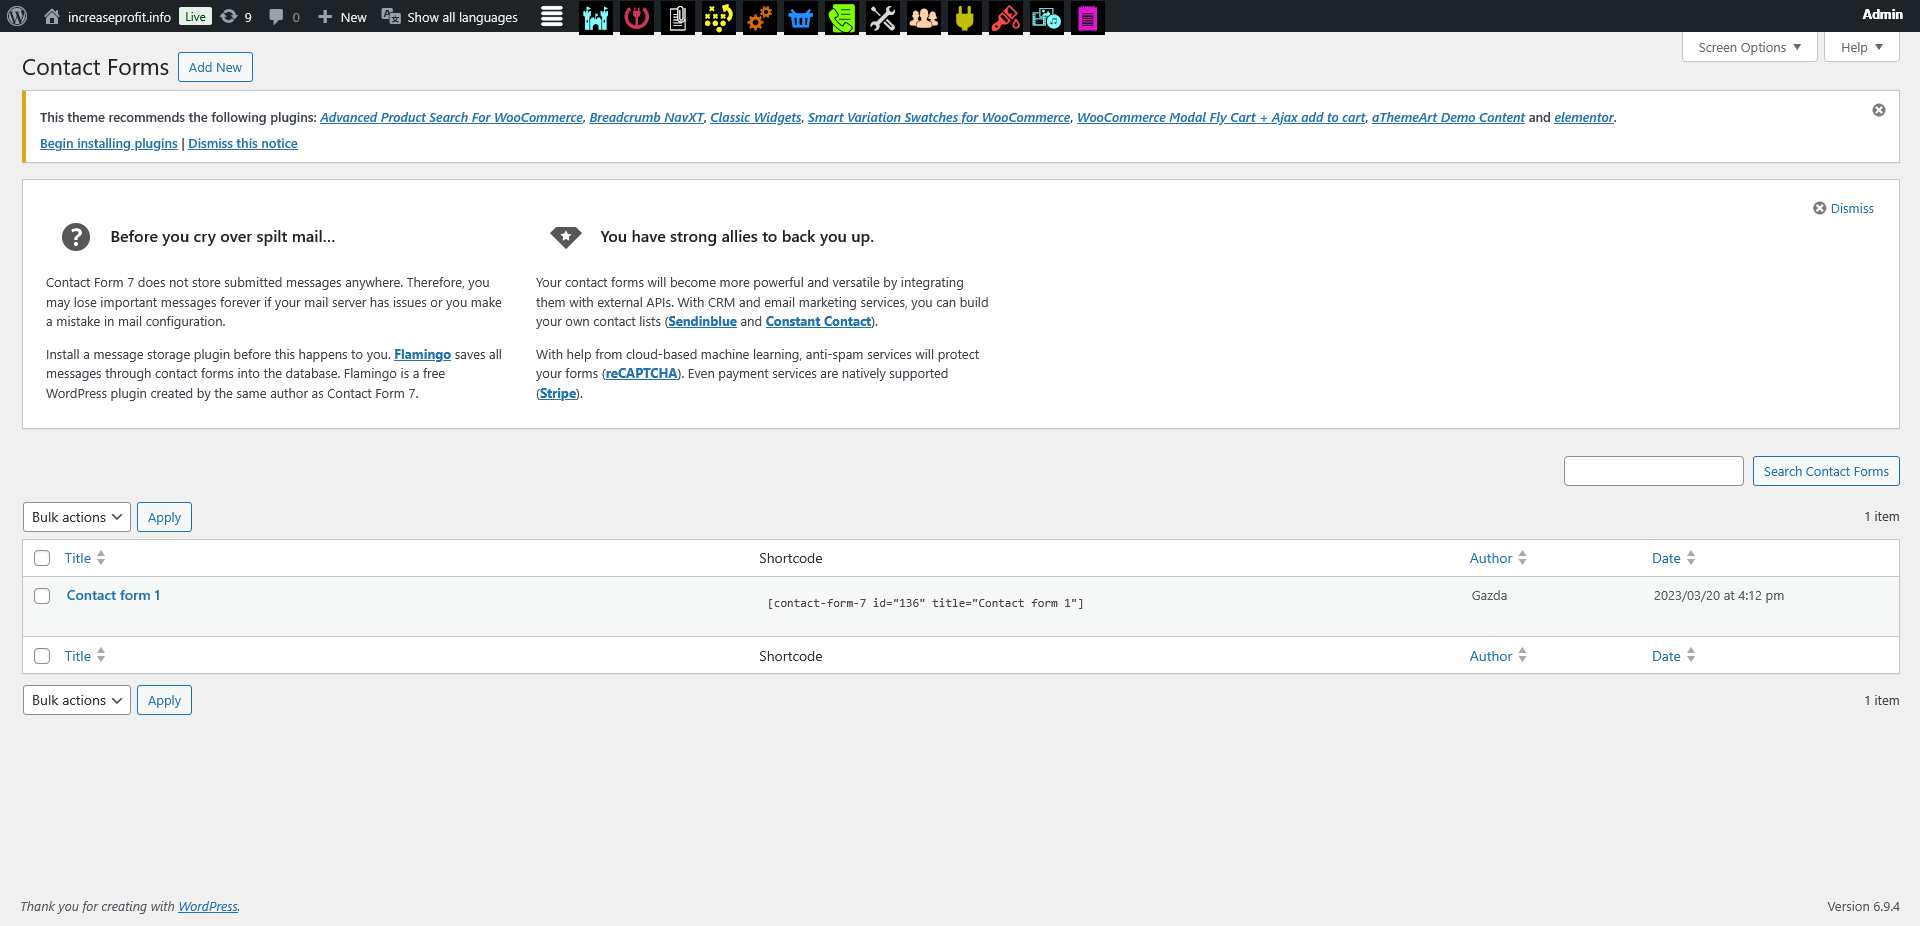Open Advanced Product Search For WooCommerce link
Image resolution: width=1920 pixels, height=926 pixels.
pos(451,117)
